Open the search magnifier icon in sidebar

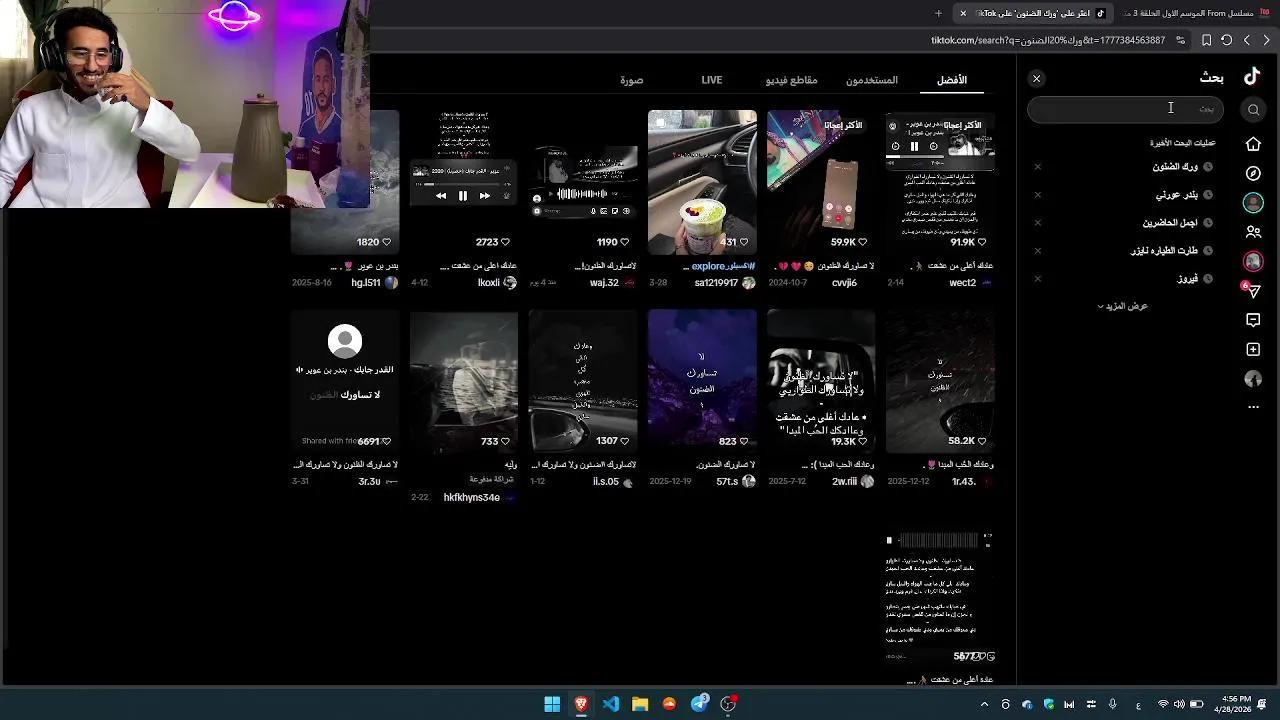pos(1253,110)
